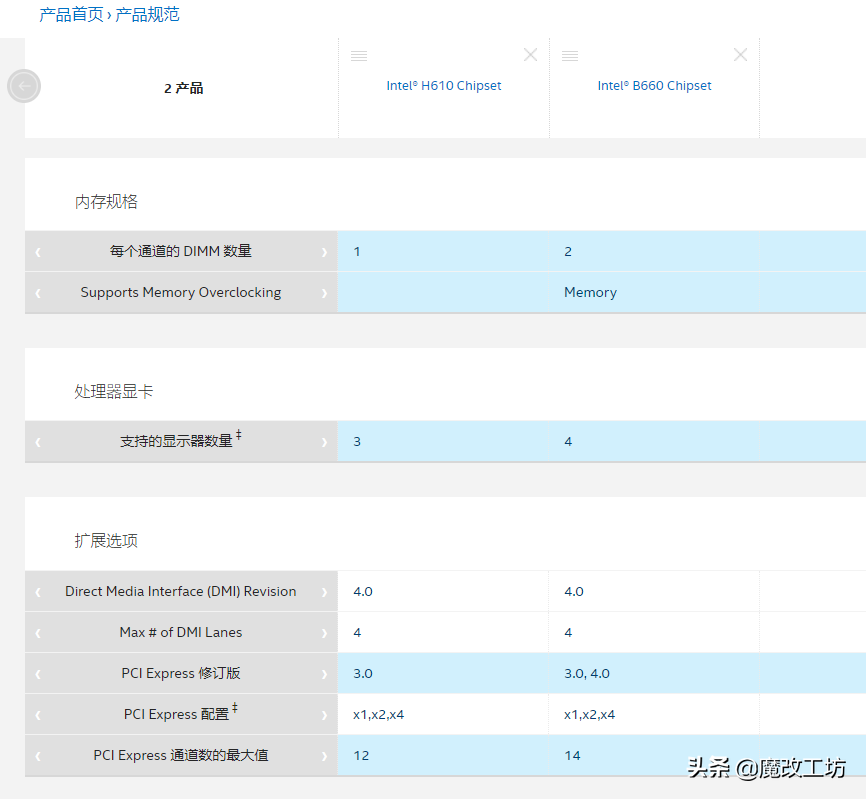This screenshot has height=799, width=866.
Task: Click left chevron on 每个通道的 DIMM 数量 row
Action: [x=38, y=252]
